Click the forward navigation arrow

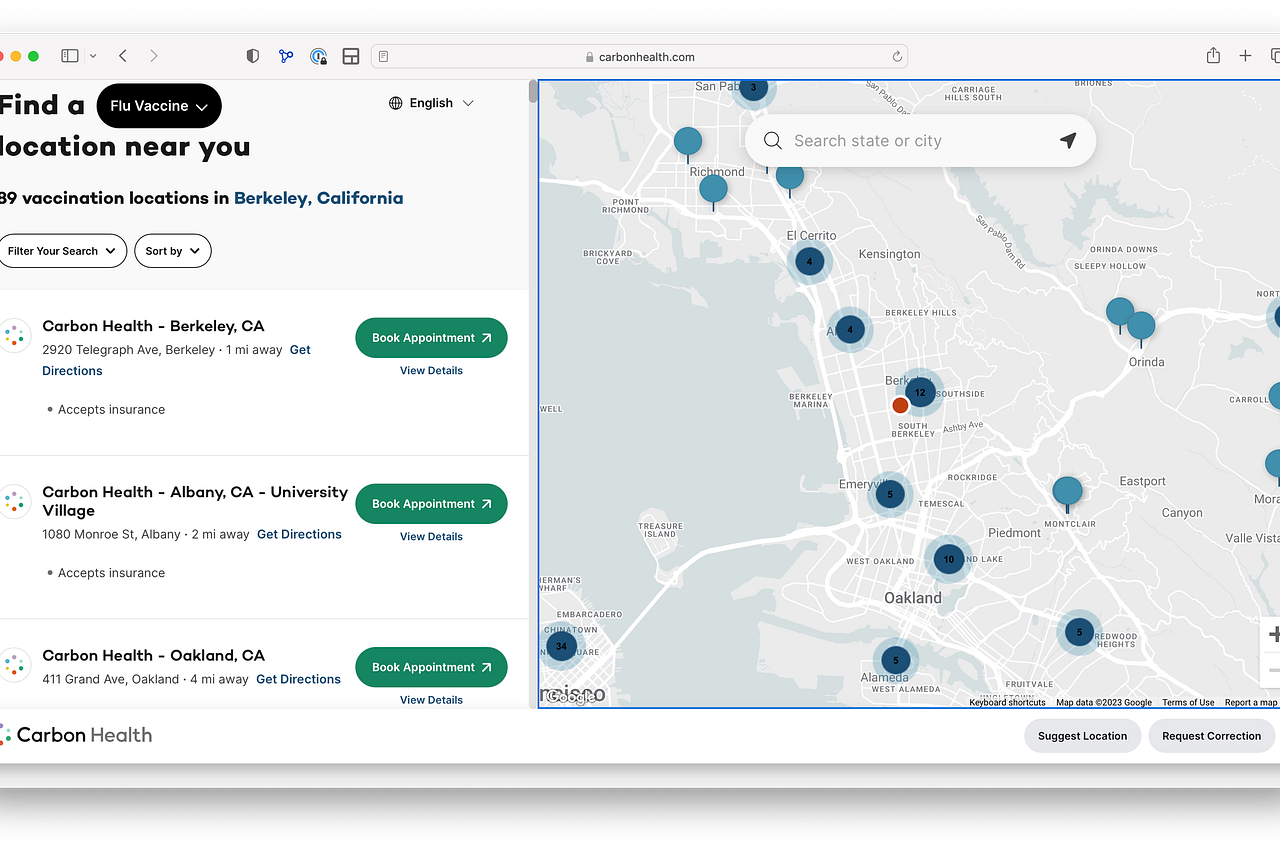153,56
